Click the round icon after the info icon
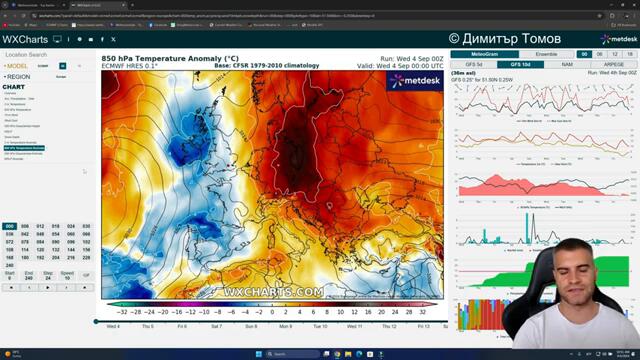640x360 pixels. (x=80, y=39)
